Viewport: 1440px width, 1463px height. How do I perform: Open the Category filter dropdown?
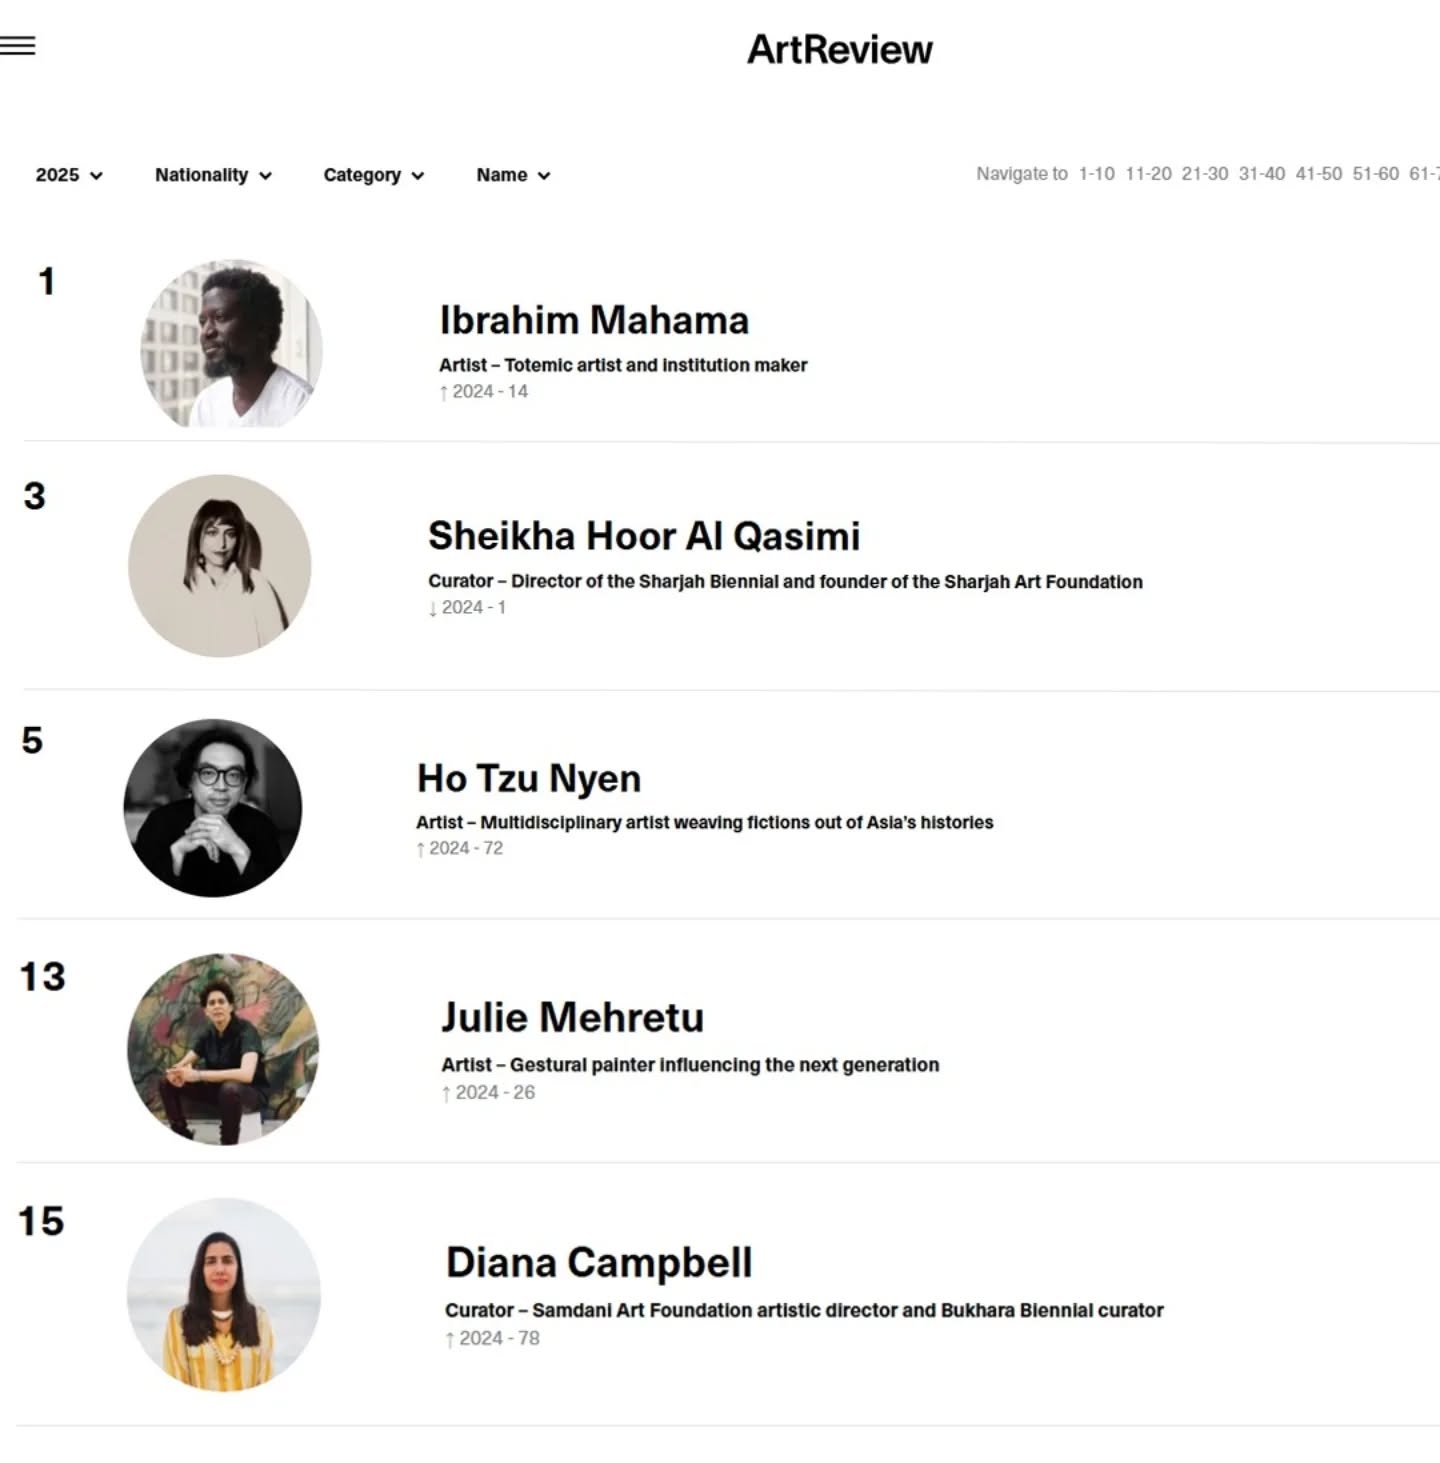371,175
